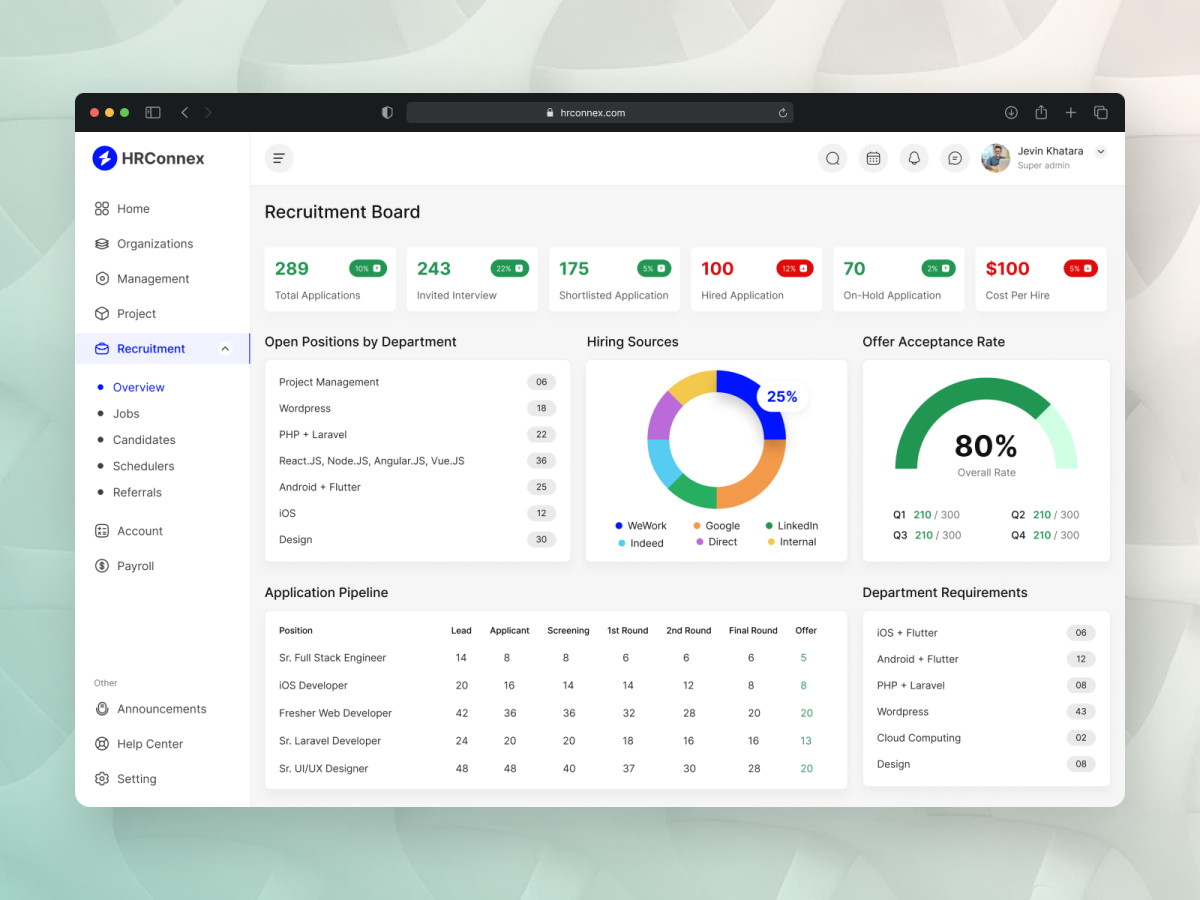Image resolution: width=1200 pixels, height=900 pixels.
Task: Click the browser downloads icon
Action: pyautogui.click(x=1011, y=113)
